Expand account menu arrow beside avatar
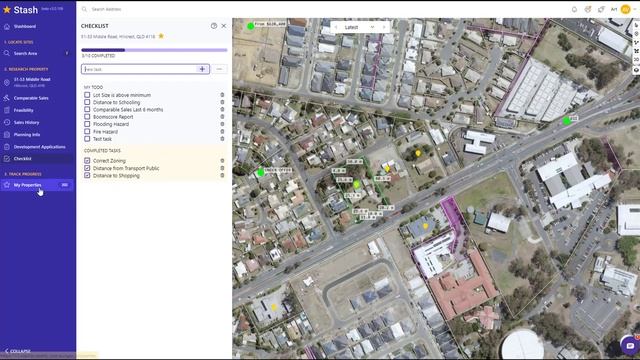 pyautogui.click(x=635, y=9)
